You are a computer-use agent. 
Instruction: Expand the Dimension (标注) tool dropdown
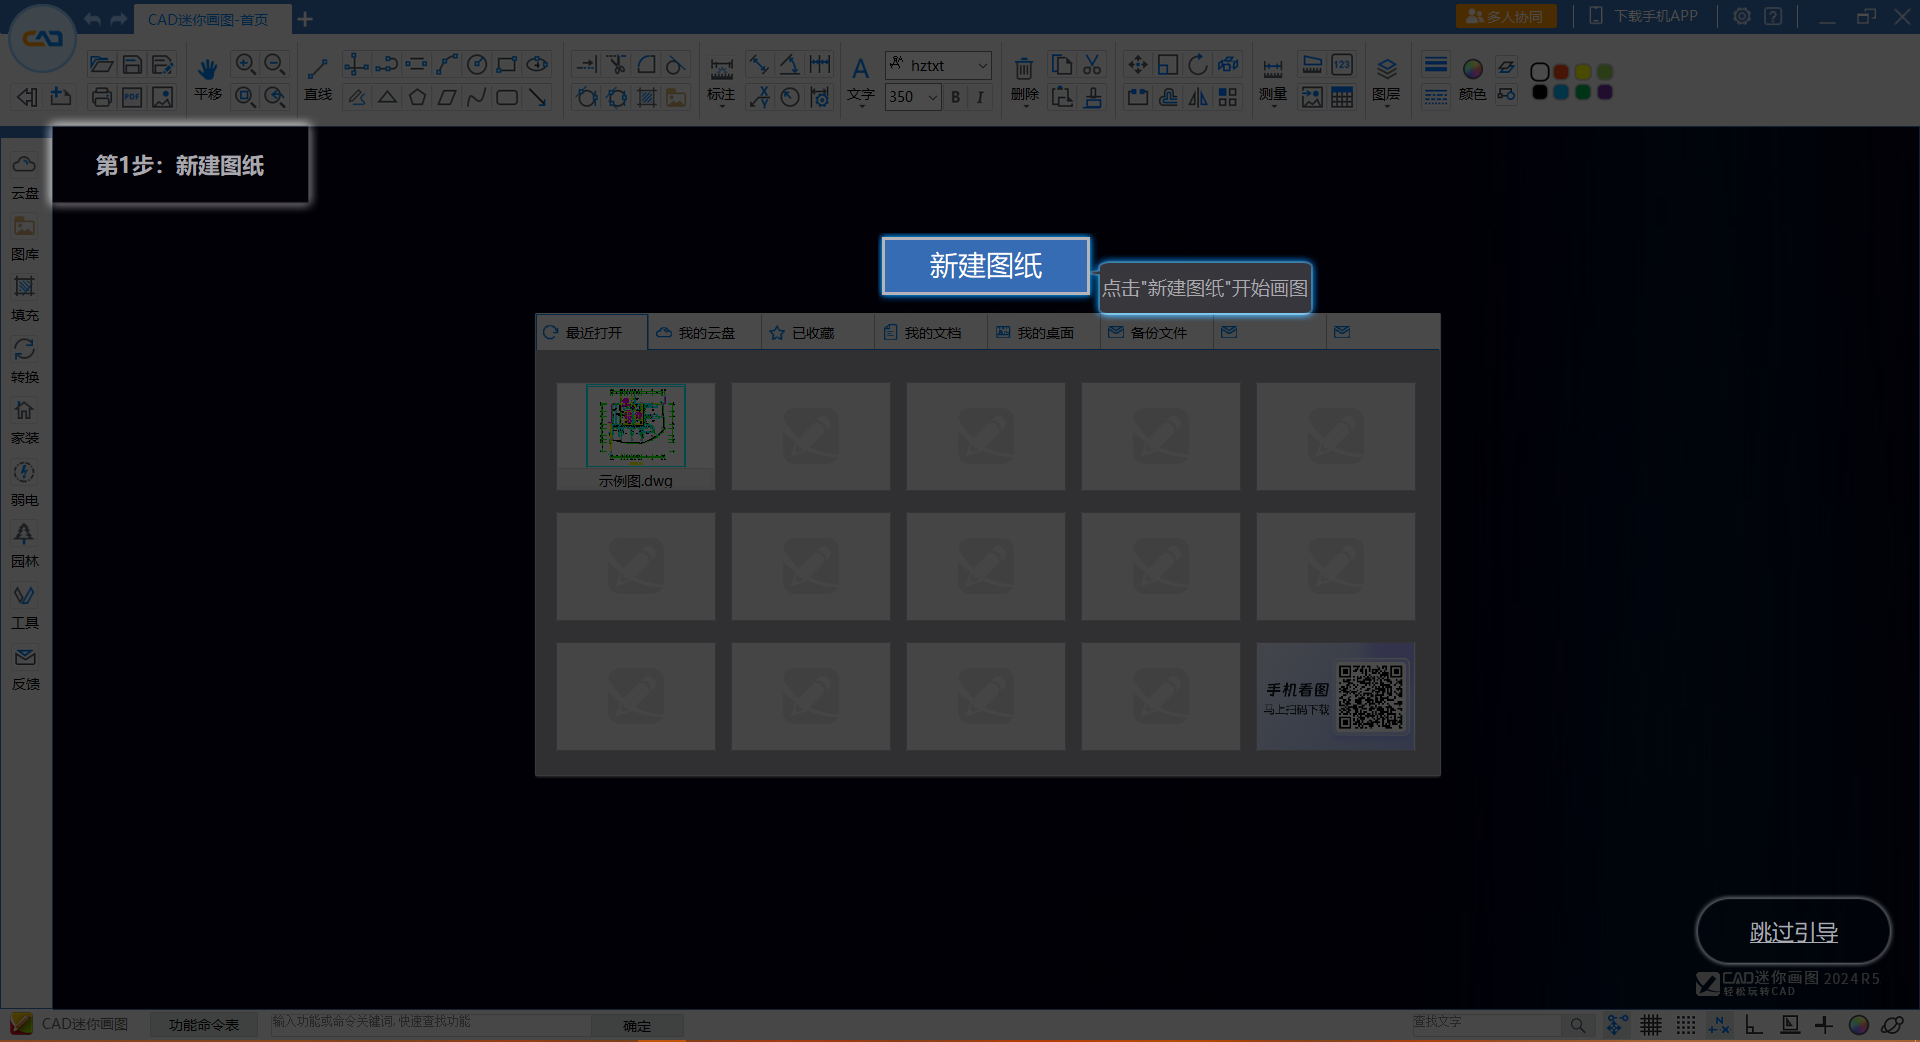coord(721,105)
